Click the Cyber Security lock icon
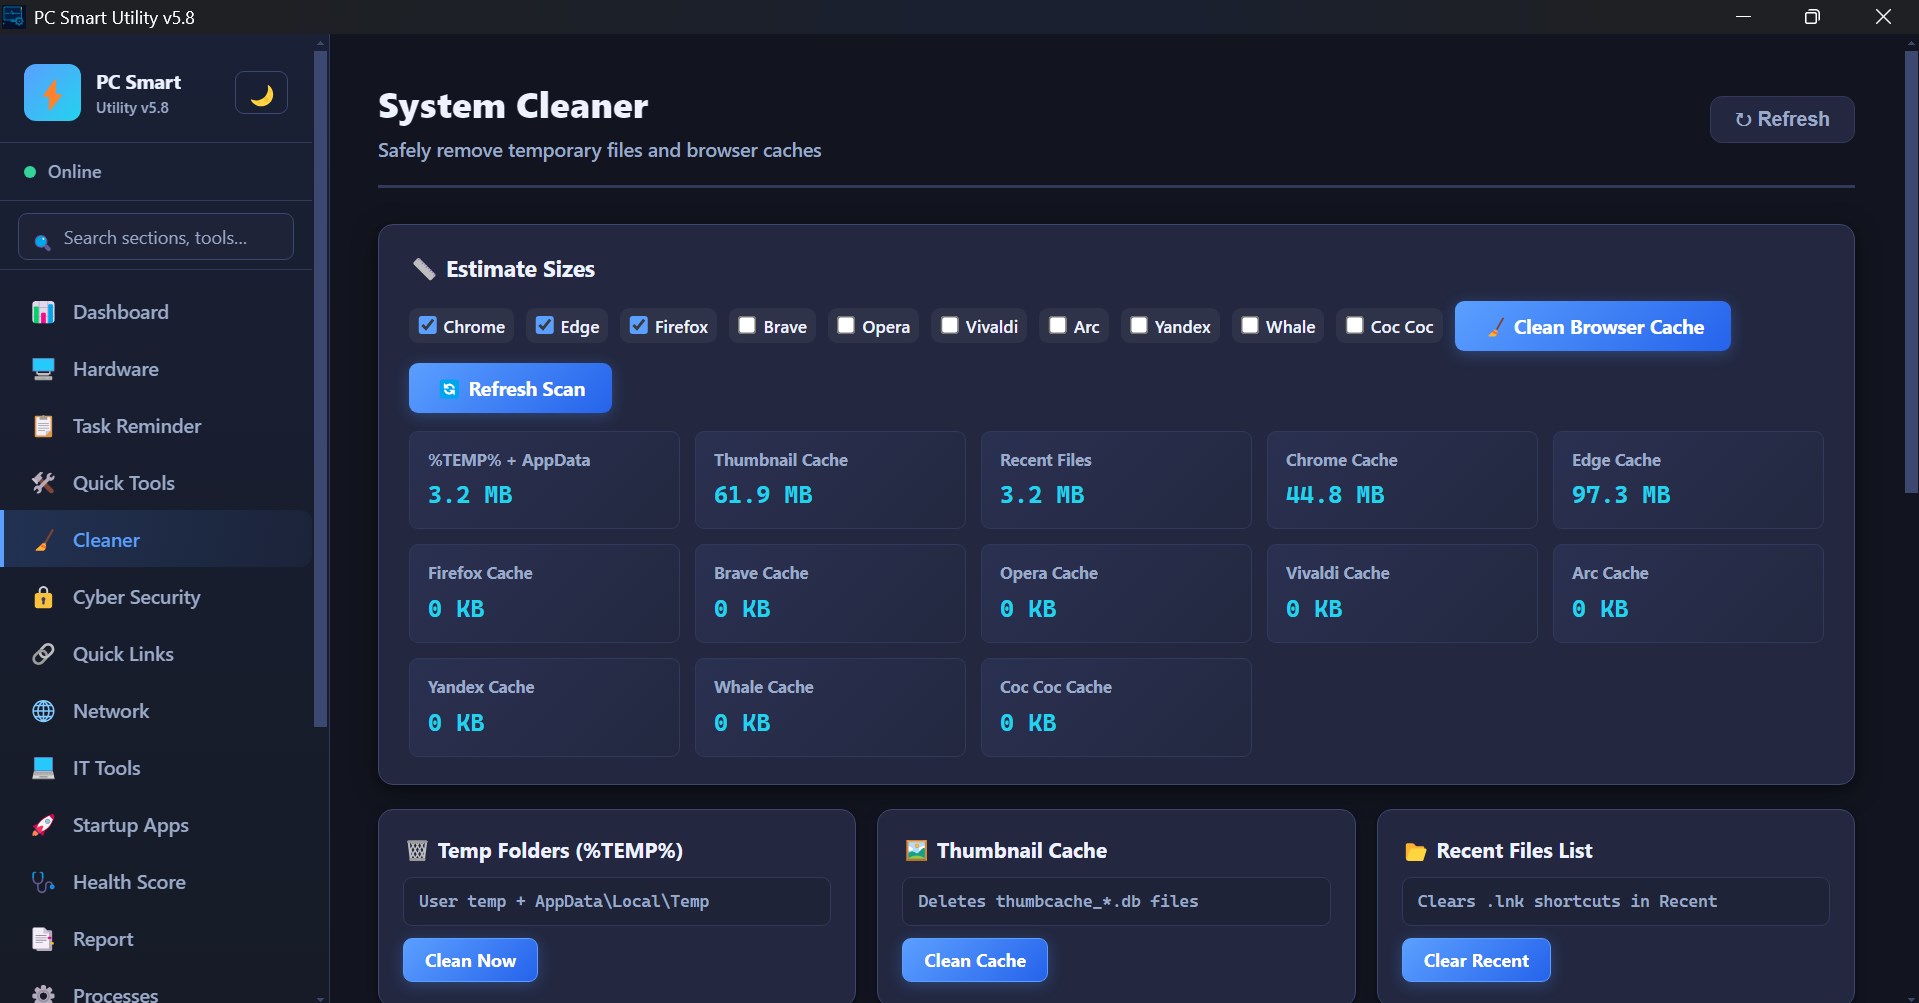This screenshot has width=1919, height=1003. [43, 597]
